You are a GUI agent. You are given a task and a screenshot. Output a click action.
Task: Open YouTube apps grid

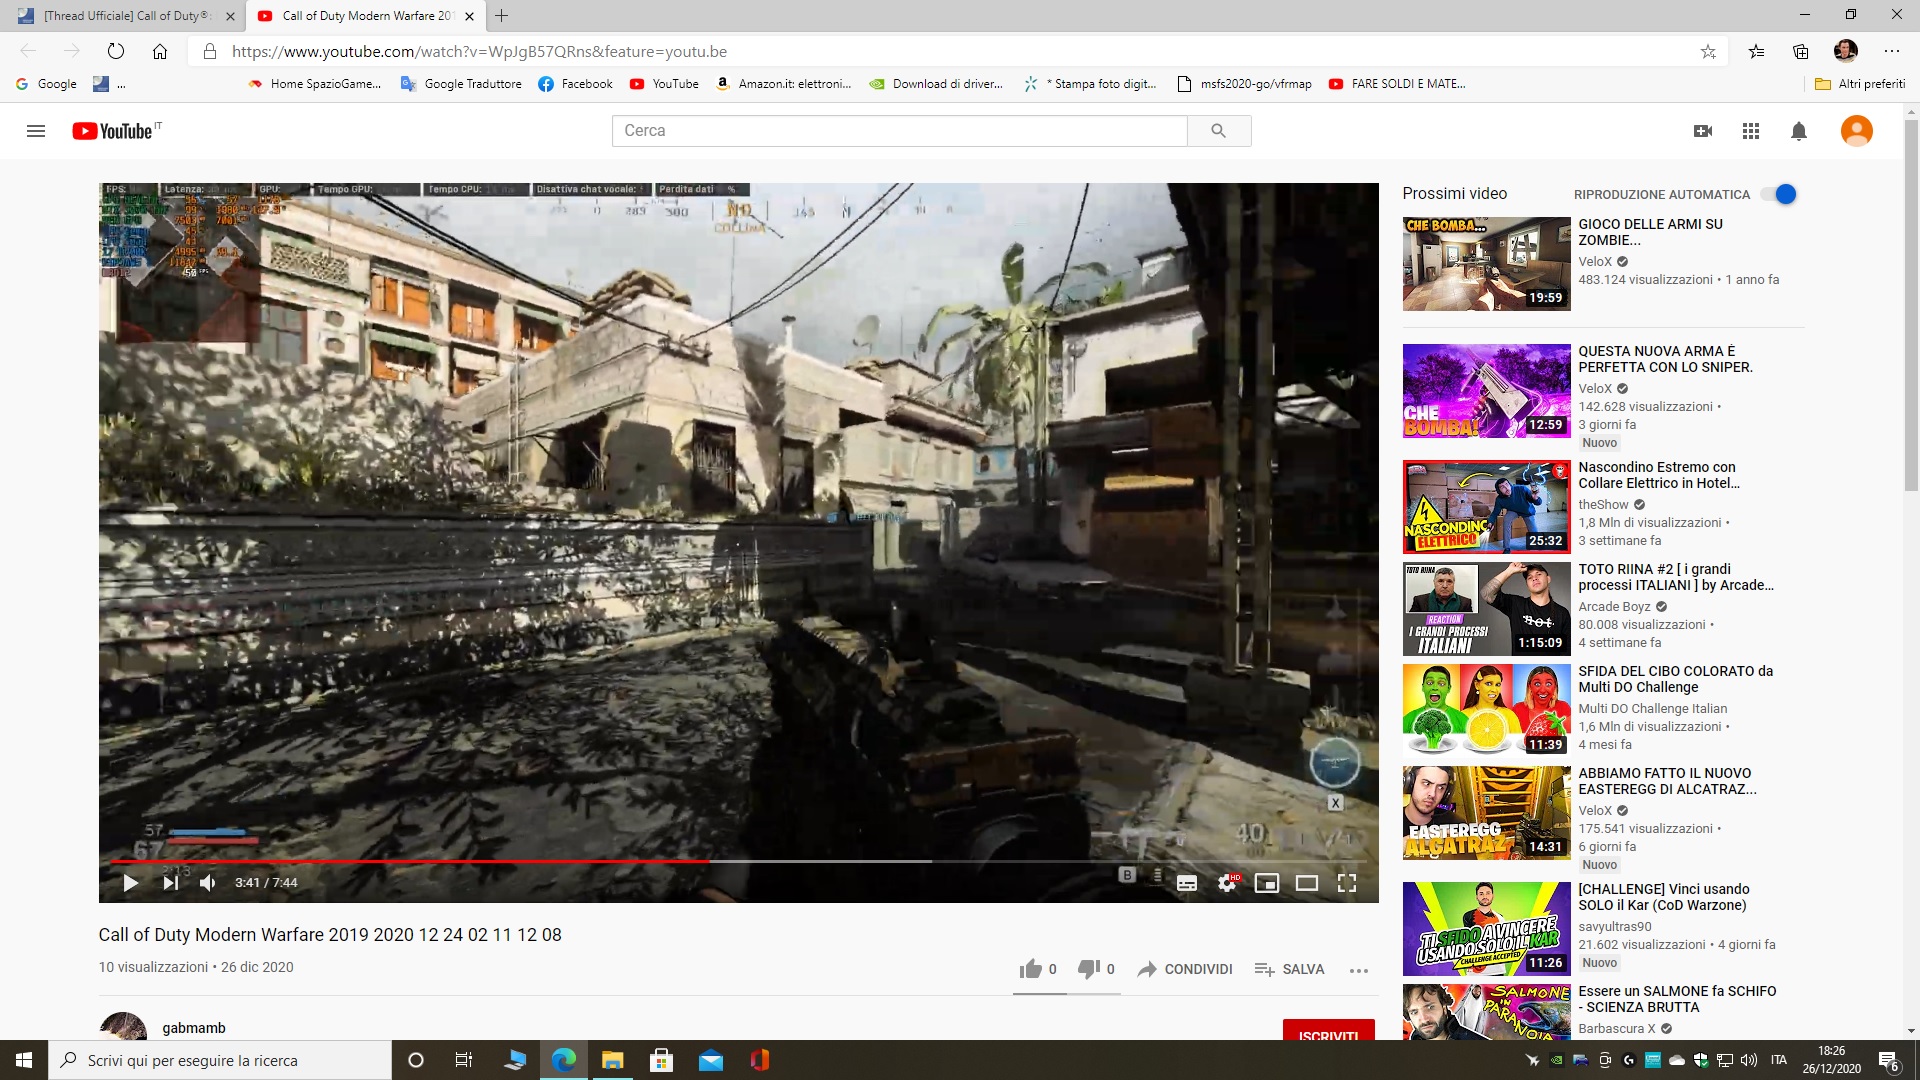[1750, 131]
